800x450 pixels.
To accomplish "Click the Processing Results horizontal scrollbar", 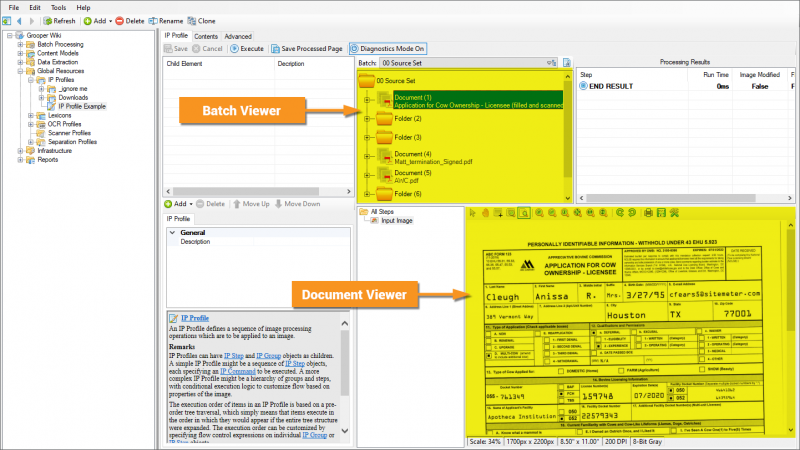I will (x=685, y=198).
